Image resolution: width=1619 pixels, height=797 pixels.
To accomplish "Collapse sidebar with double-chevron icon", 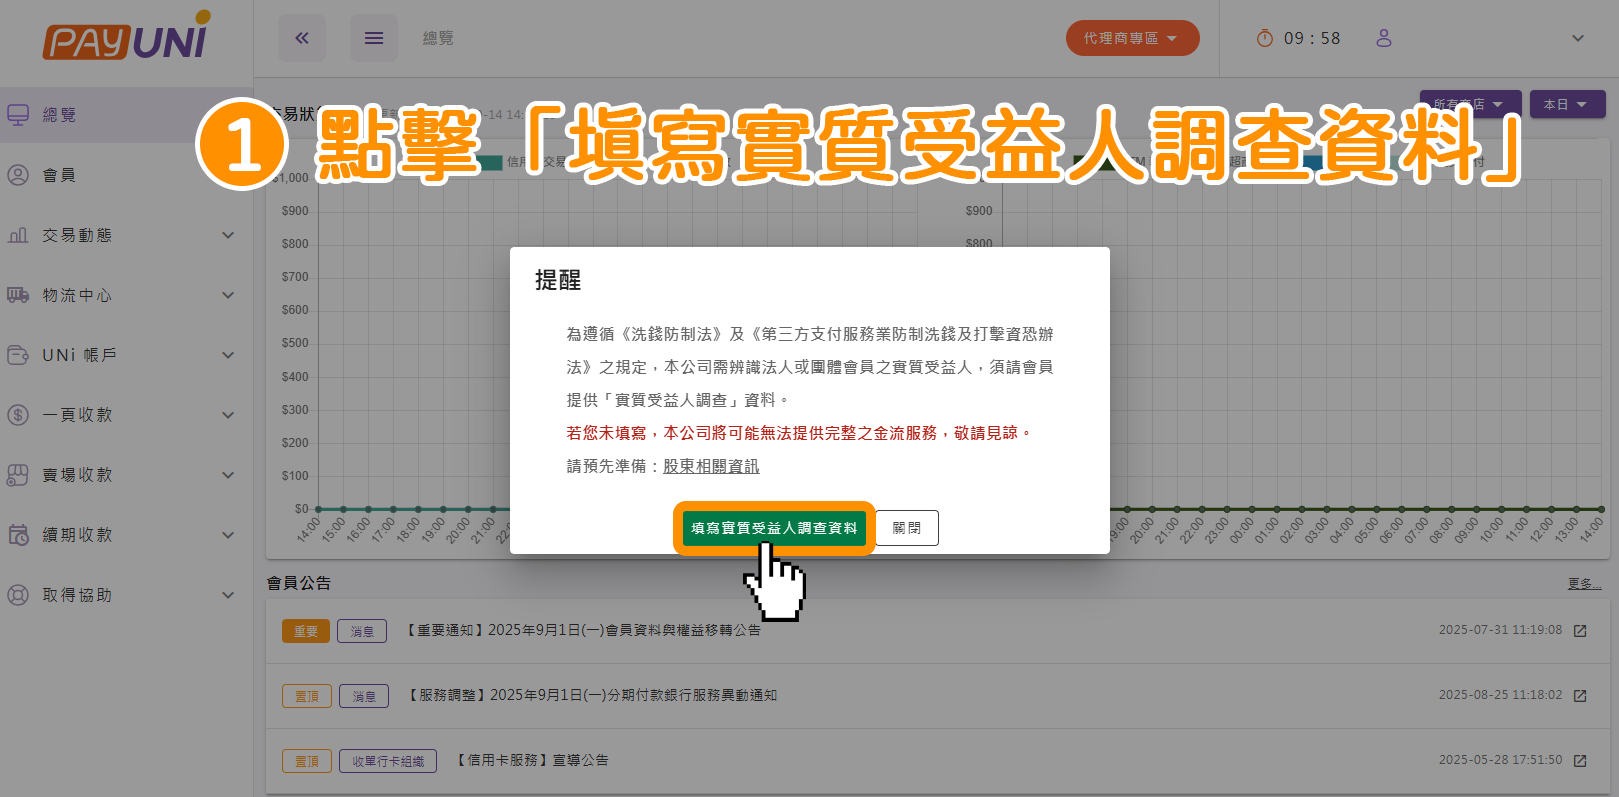I will point(302,38).
